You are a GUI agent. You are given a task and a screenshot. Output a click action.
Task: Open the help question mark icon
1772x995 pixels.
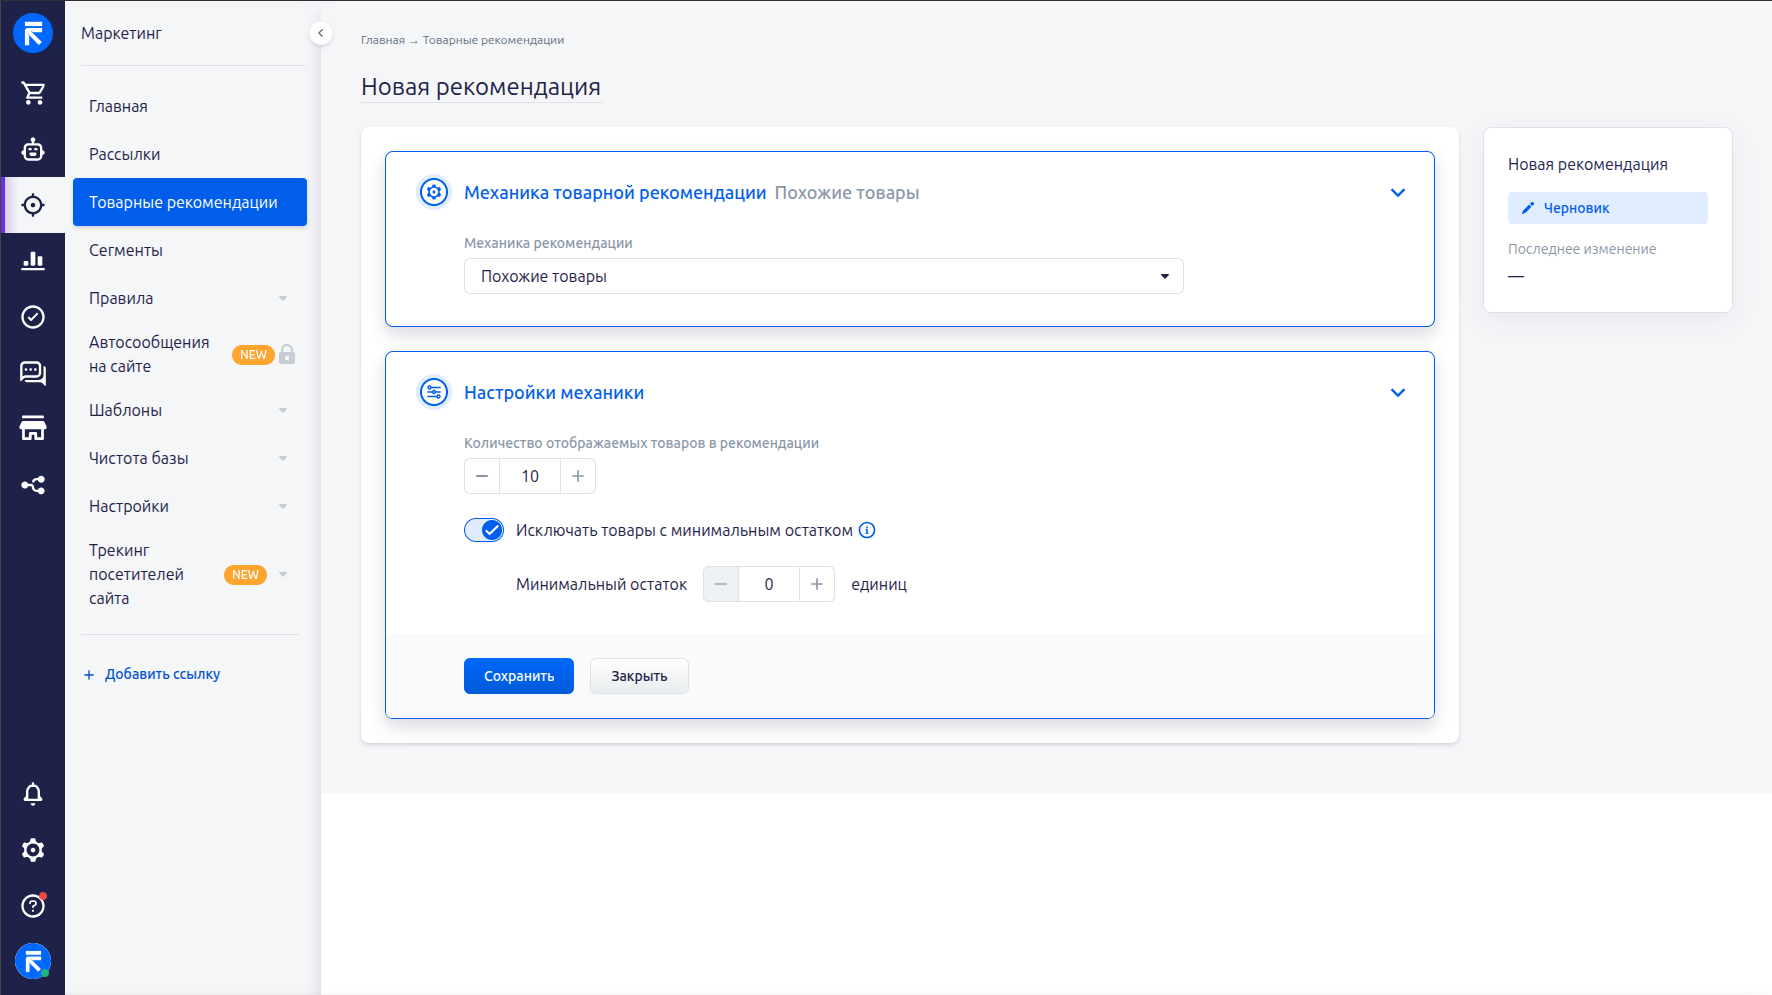coord(33,906)
